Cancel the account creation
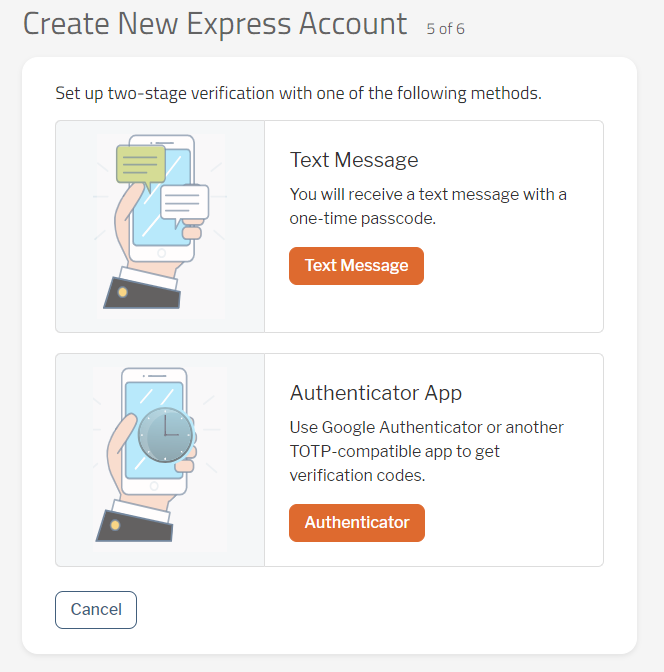Screen dimensions: 664x672 pos(96,609)
